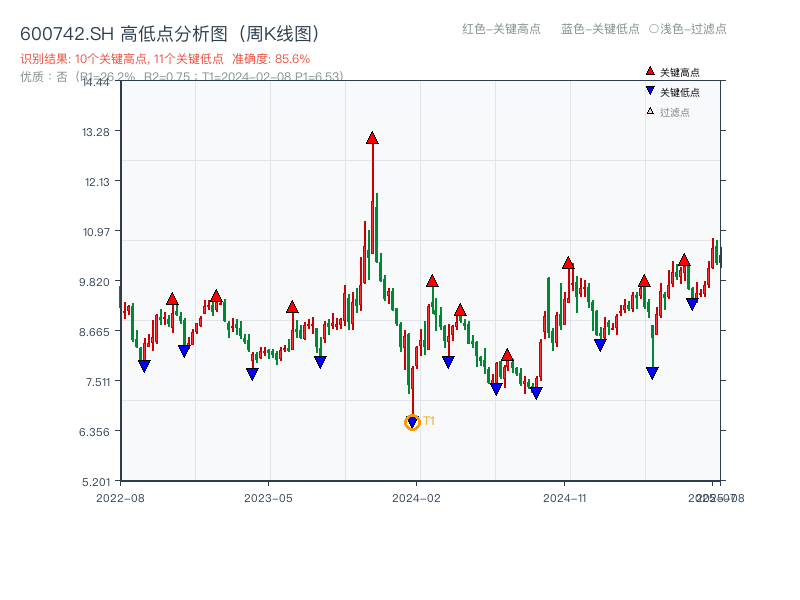Select the red high marker just after 2023-05
The image size is (800, 600).
coord(292,307)
